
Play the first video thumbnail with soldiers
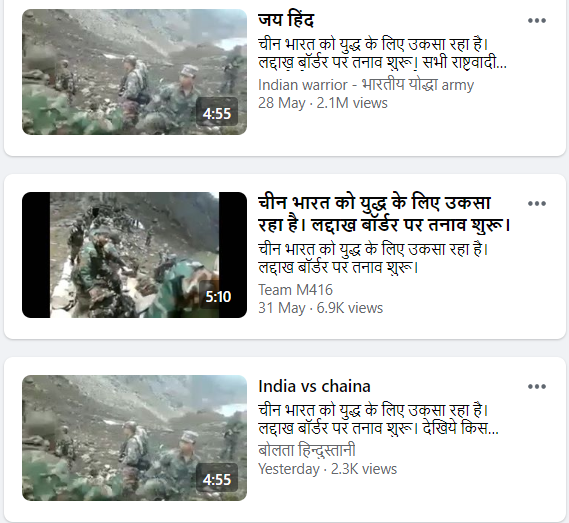click(134, 72)
